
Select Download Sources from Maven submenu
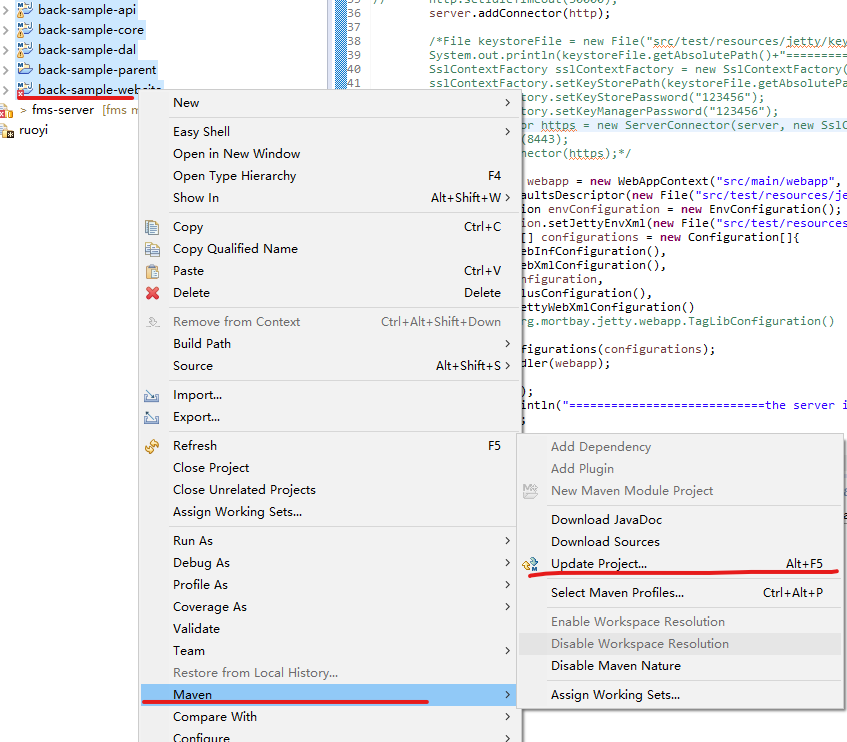(x=605, y=541)
